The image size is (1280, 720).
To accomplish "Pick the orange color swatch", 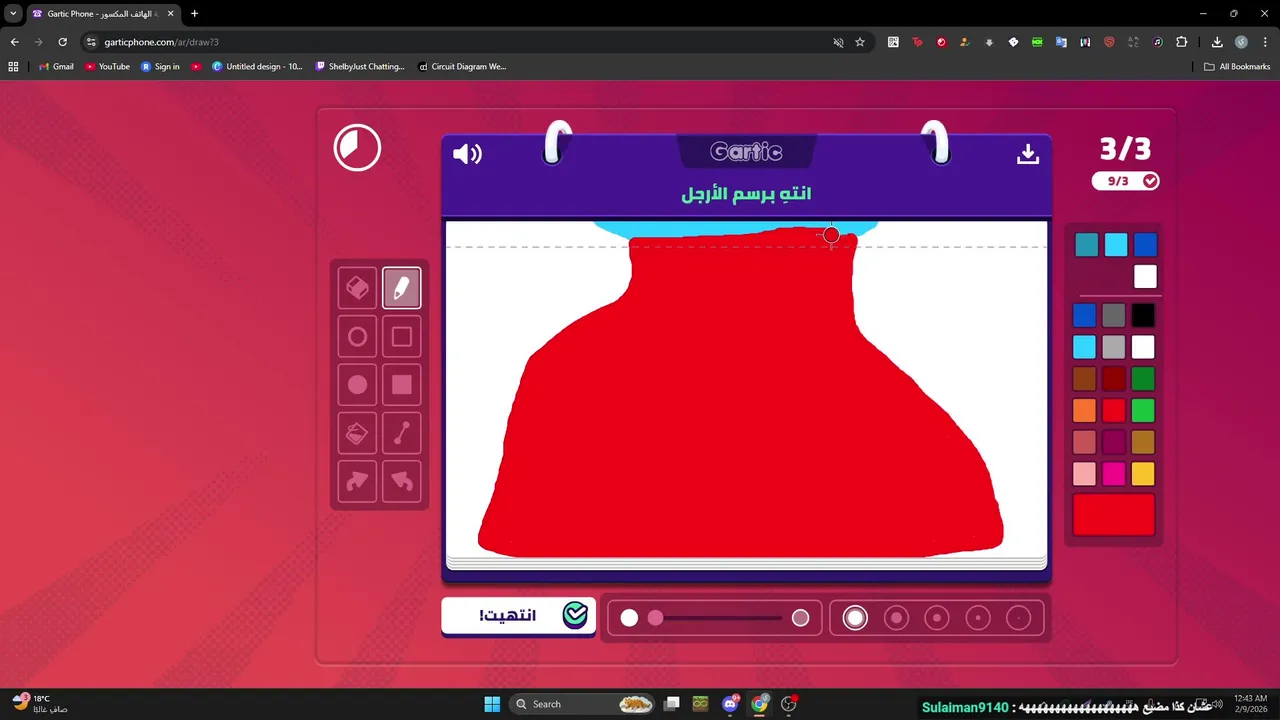I will coord(1084,411).
